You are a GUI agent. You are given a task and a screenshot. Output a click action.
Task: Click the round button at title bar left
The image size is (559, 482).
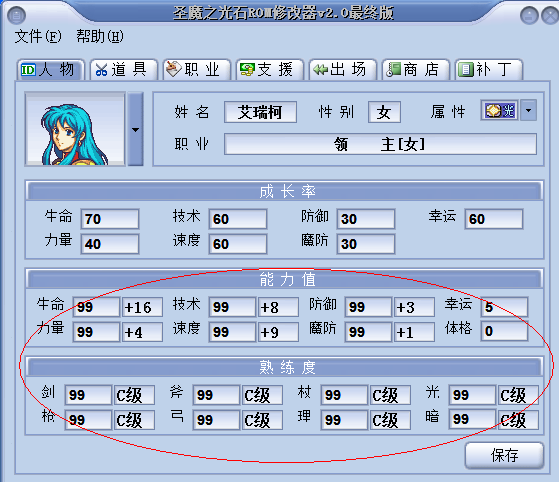(16, 15)
